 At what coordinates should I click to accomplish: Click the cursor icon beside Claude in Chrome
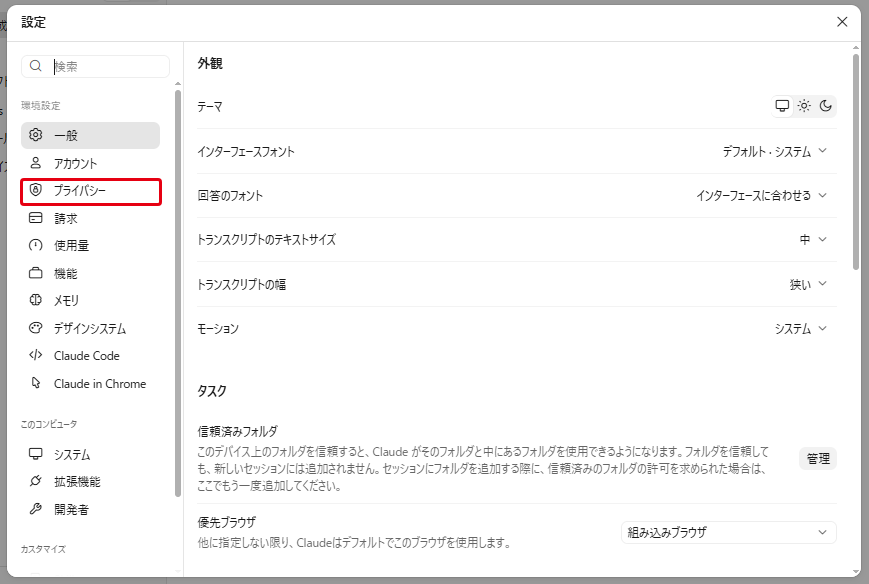(35, 383)
